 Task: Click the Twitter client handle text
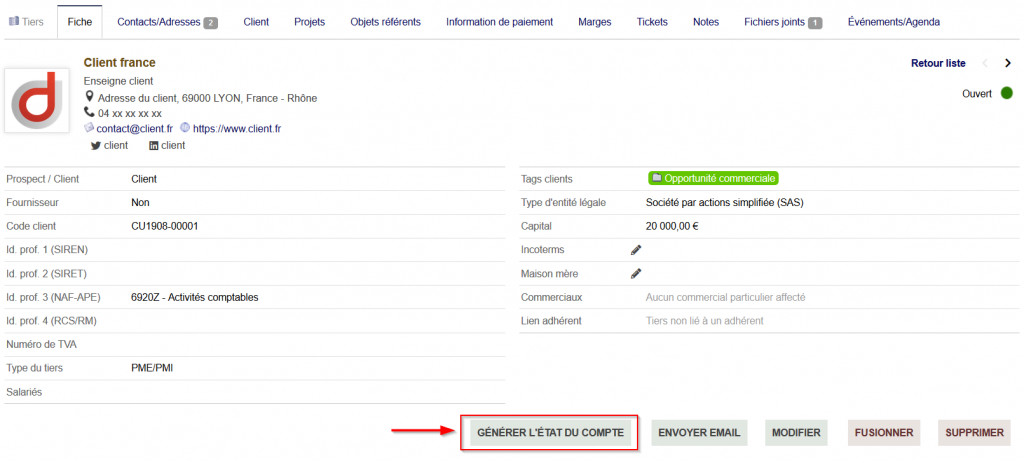(116, 146)
